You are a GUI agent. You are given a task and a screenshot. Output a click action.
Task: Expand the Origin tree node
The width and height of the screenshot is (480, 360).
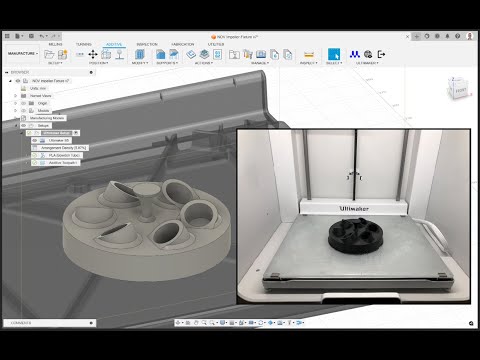15,103
